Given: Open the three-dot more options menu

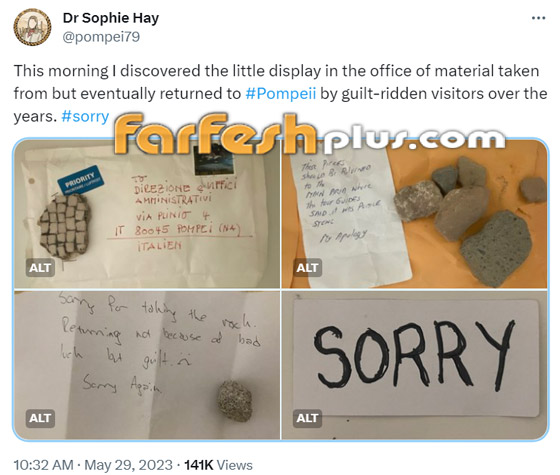Looking at the screenshot, I should [x=538, y=18].
